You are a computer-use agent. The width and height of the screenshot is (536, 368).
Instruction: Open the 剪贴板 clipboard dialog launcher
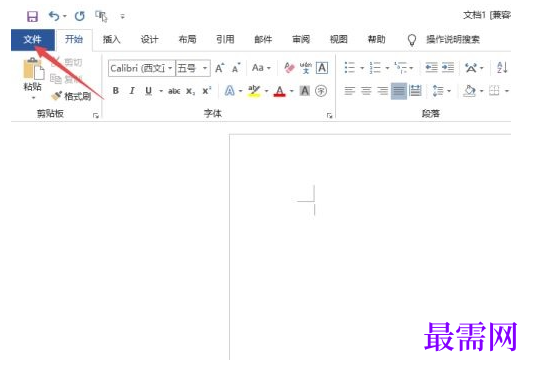(96, 116)
